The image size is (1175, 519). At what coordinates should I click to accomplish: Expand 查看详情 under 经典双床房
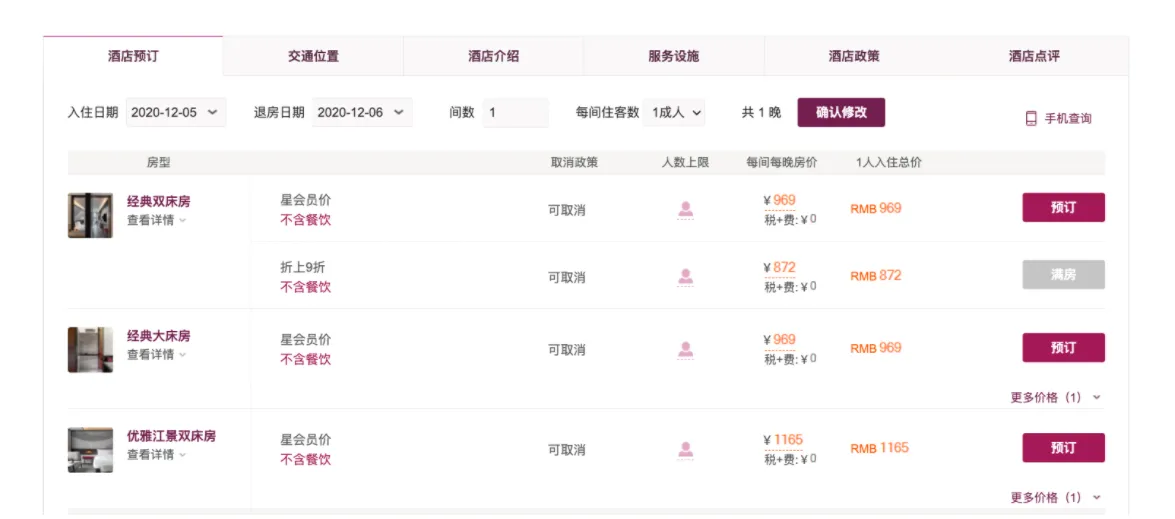pyautogui.click(x=156, y=220)
